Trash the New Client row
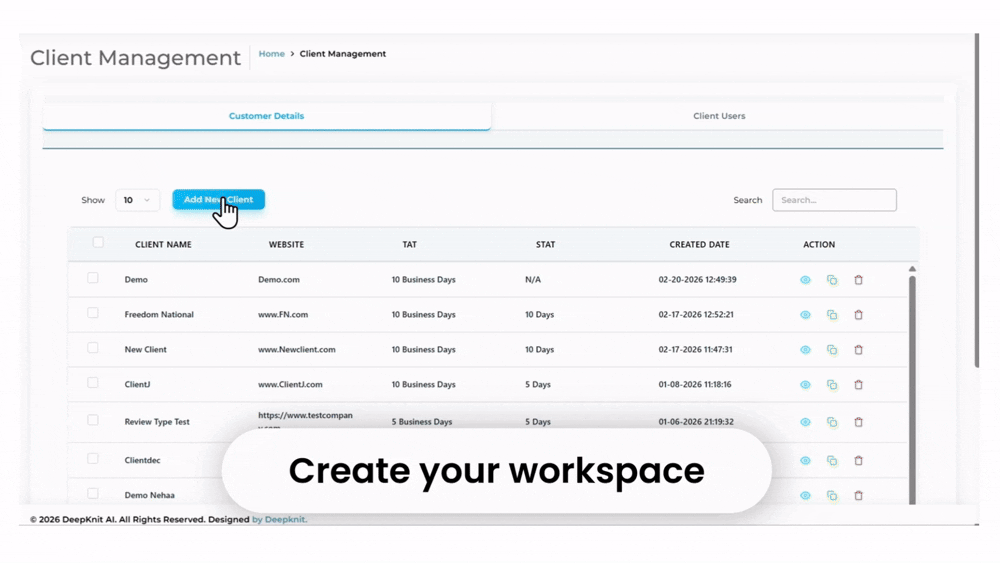Image resolution: width=1000 pixels, height=563 pixels. point(858,350)
